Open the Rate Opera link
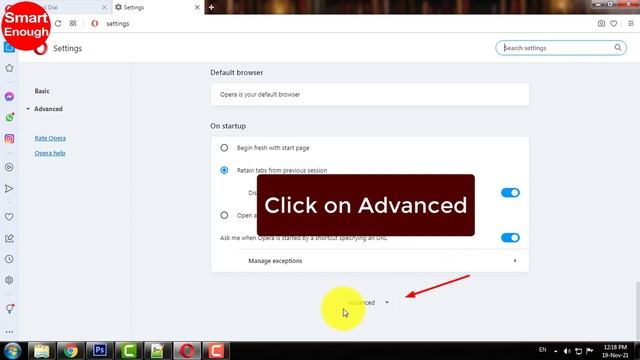 (50, 138)
